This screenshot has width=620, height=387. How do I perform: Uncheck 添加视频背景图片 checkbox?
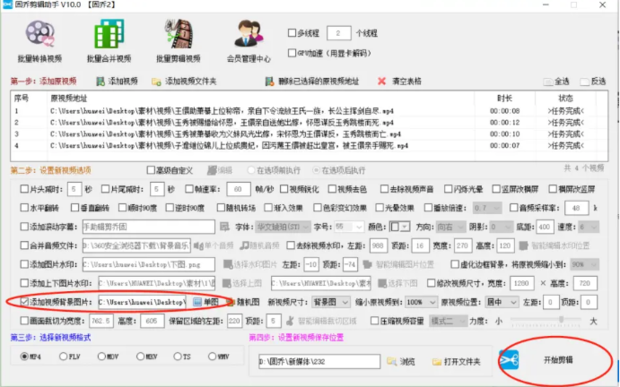click(x=25, y=302)
